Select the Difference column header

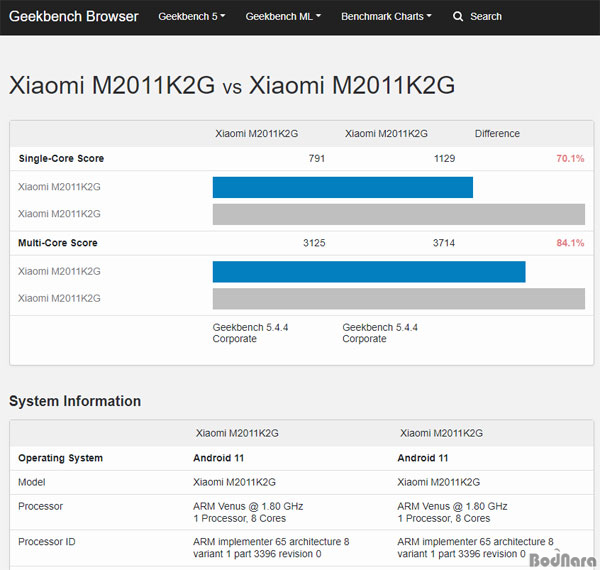click(x=497, y=134)
